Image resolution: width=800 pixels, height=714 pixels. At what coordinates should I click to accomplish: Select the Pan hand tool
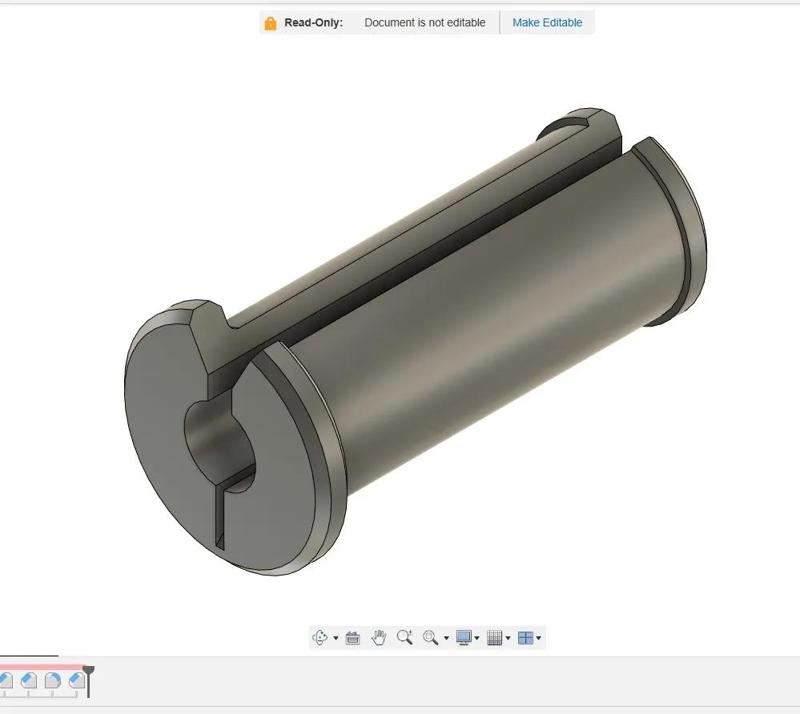coord(379,637)
